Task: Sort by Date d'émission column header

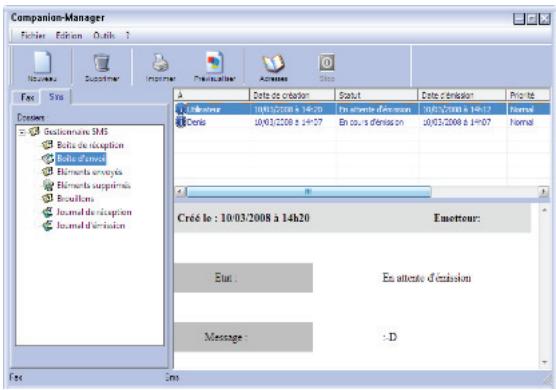Action: point(462,95)
